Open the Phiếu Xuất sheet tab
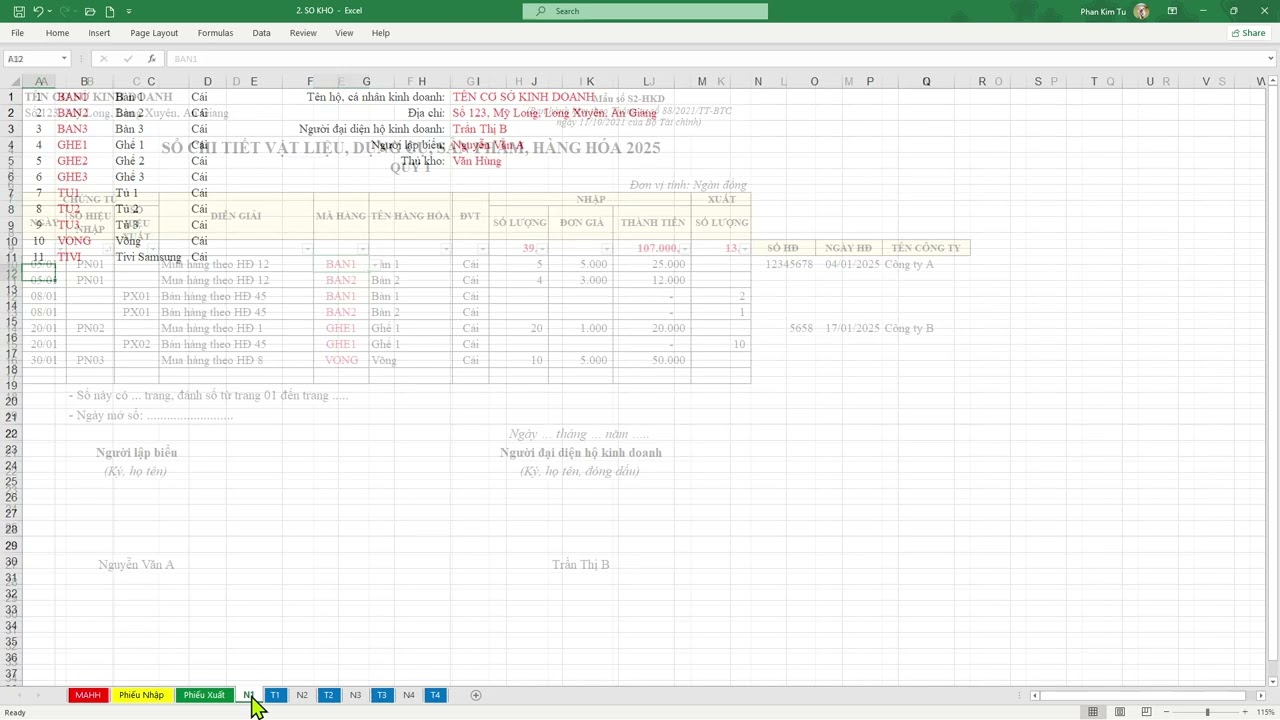The image size is (1280, 720). (x=204, y=695)
